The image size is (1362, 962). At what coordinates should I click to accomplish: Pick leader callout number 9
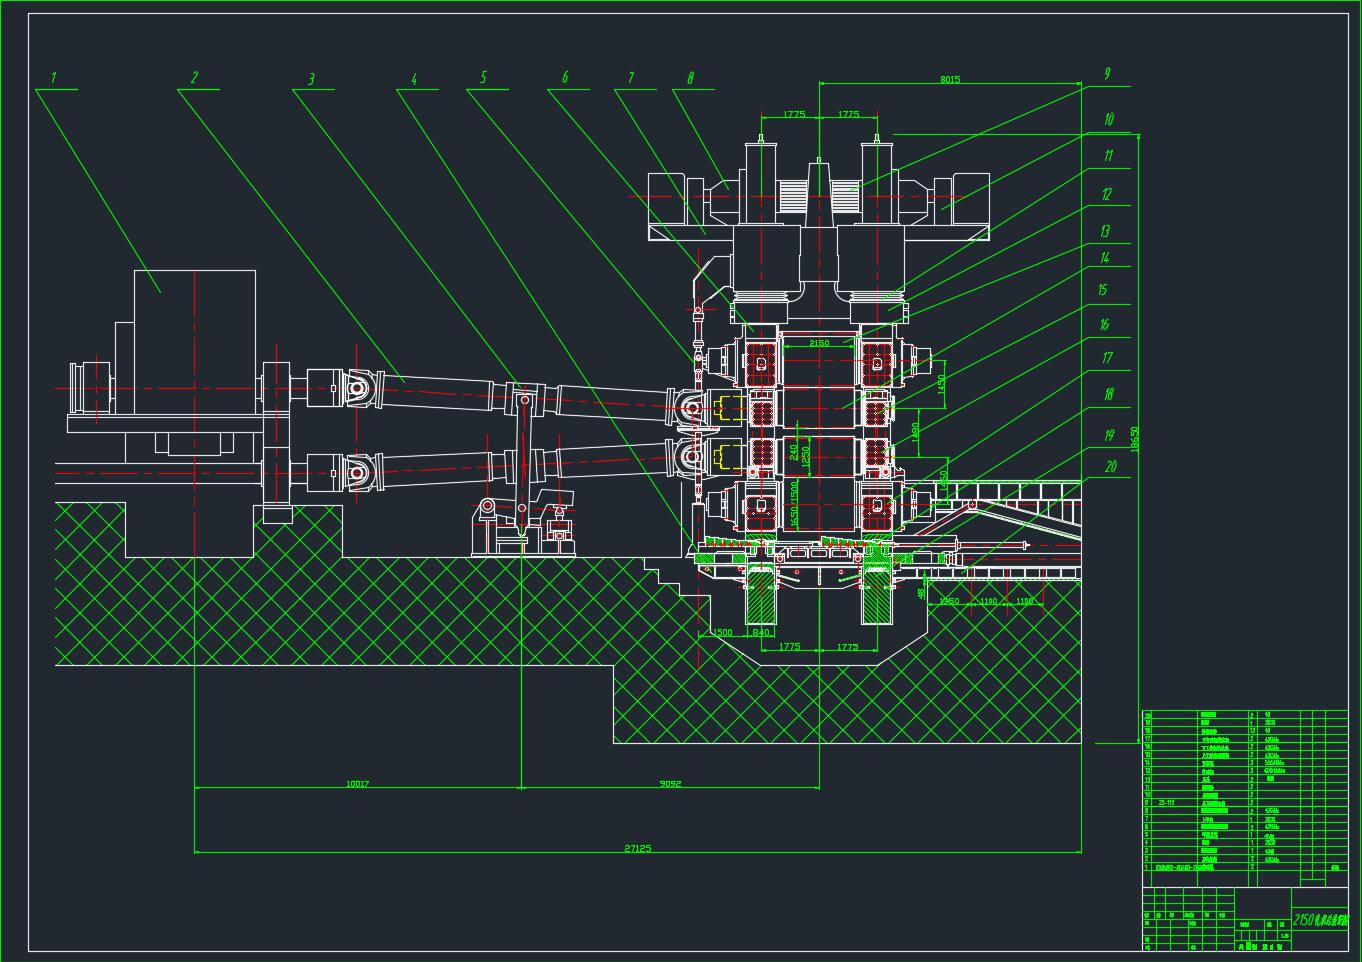(x=1107, y=74)
